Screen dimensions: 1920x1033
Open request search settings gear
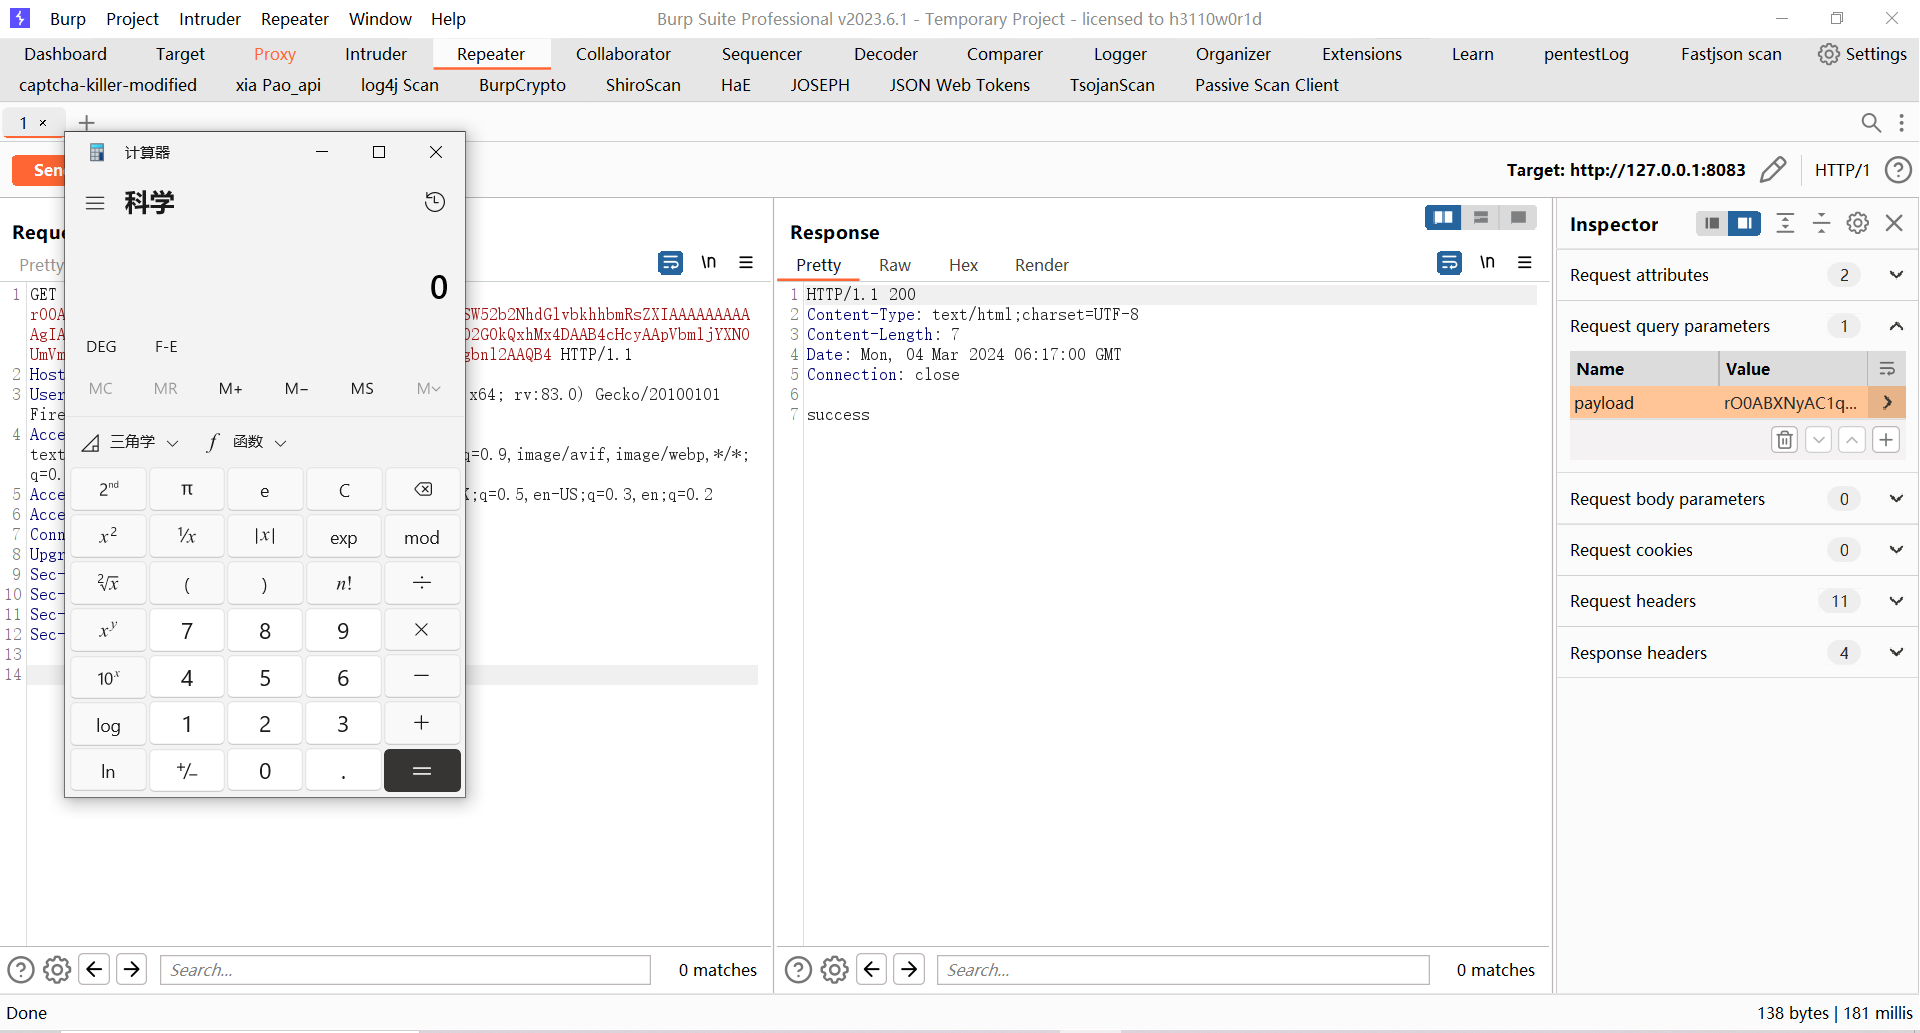click(57, 969)
